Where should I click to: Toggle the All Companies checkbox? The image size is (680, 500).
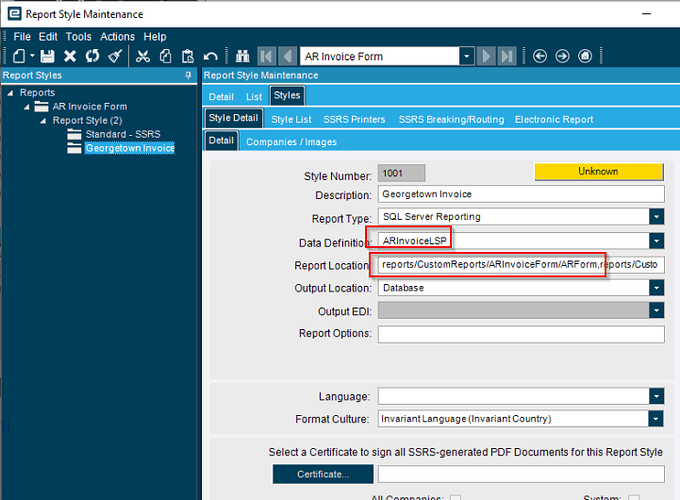[455, 497]
